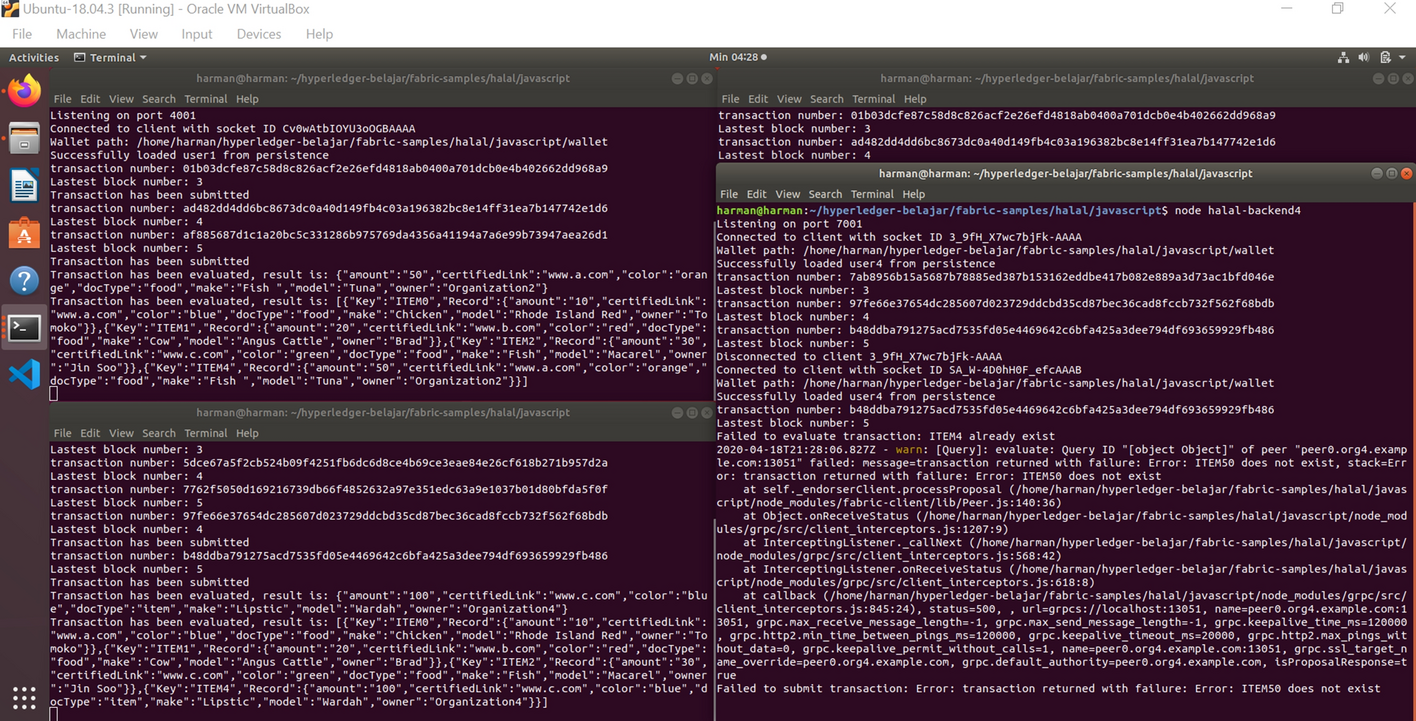Open File menu in front-right terminal
The image size is (1416, 721).
pyautogui.click(x=729, y=194)
